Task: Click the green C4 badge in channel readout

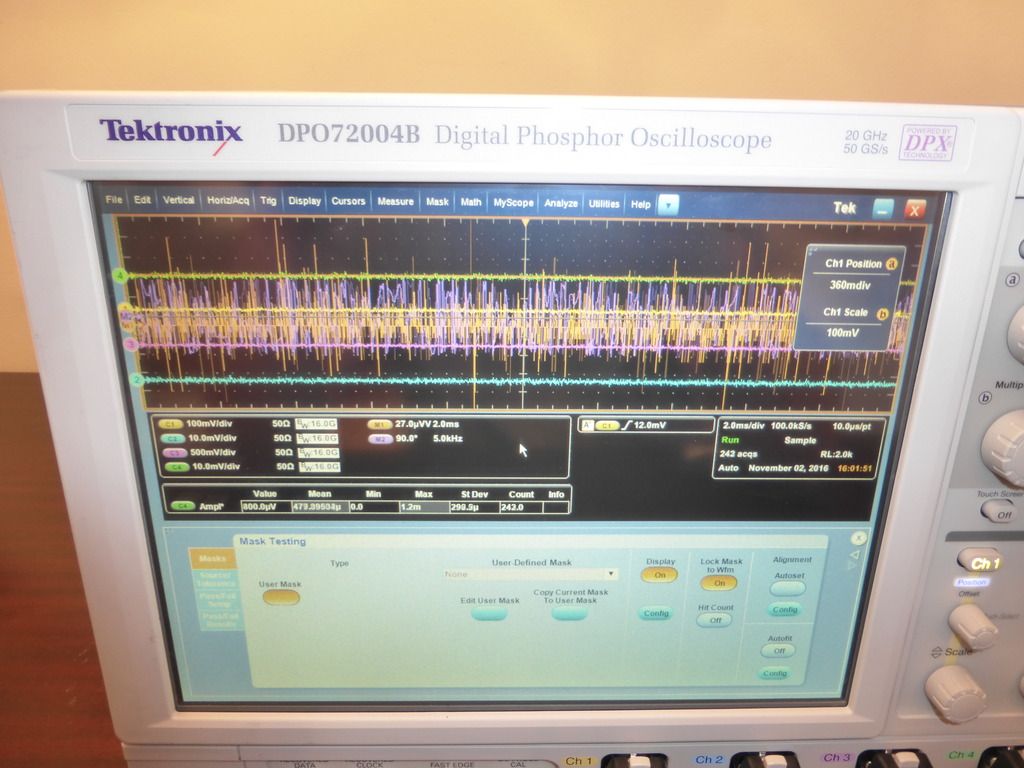Action: 177,467
